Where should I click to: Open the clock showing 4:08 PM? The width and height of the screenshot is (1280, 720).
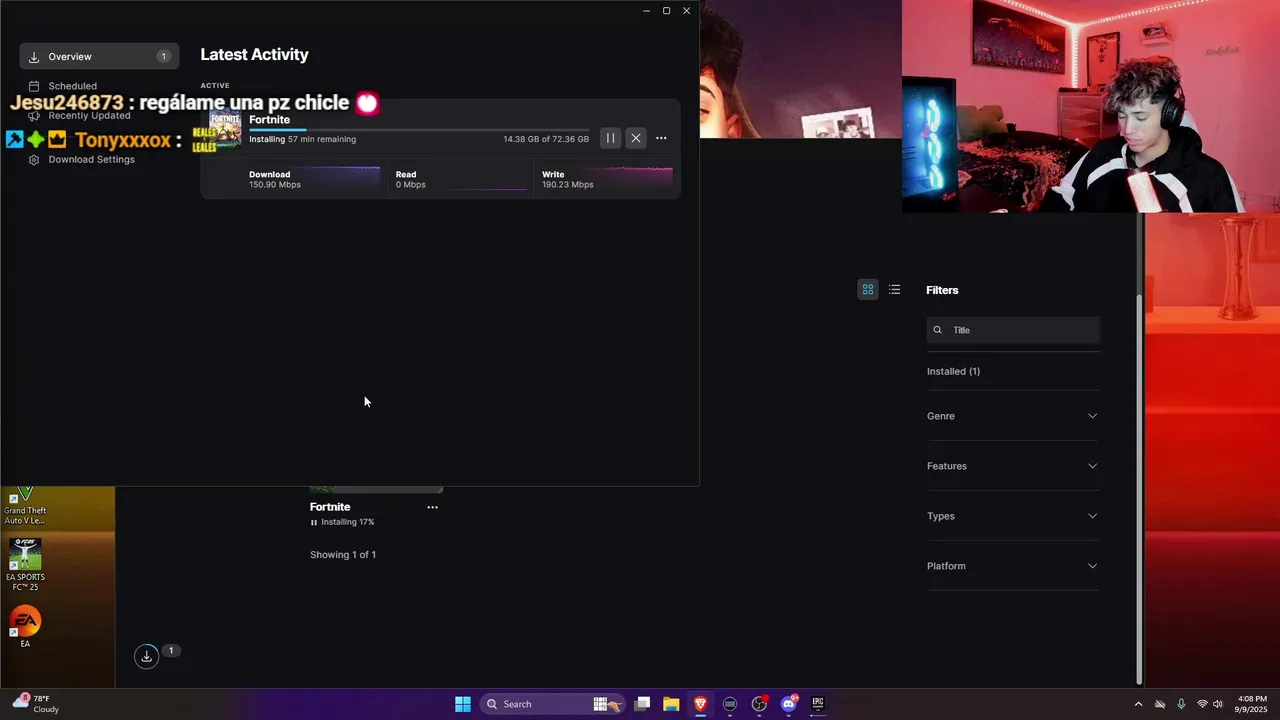pyautogui.click(x=1252, y=704)
